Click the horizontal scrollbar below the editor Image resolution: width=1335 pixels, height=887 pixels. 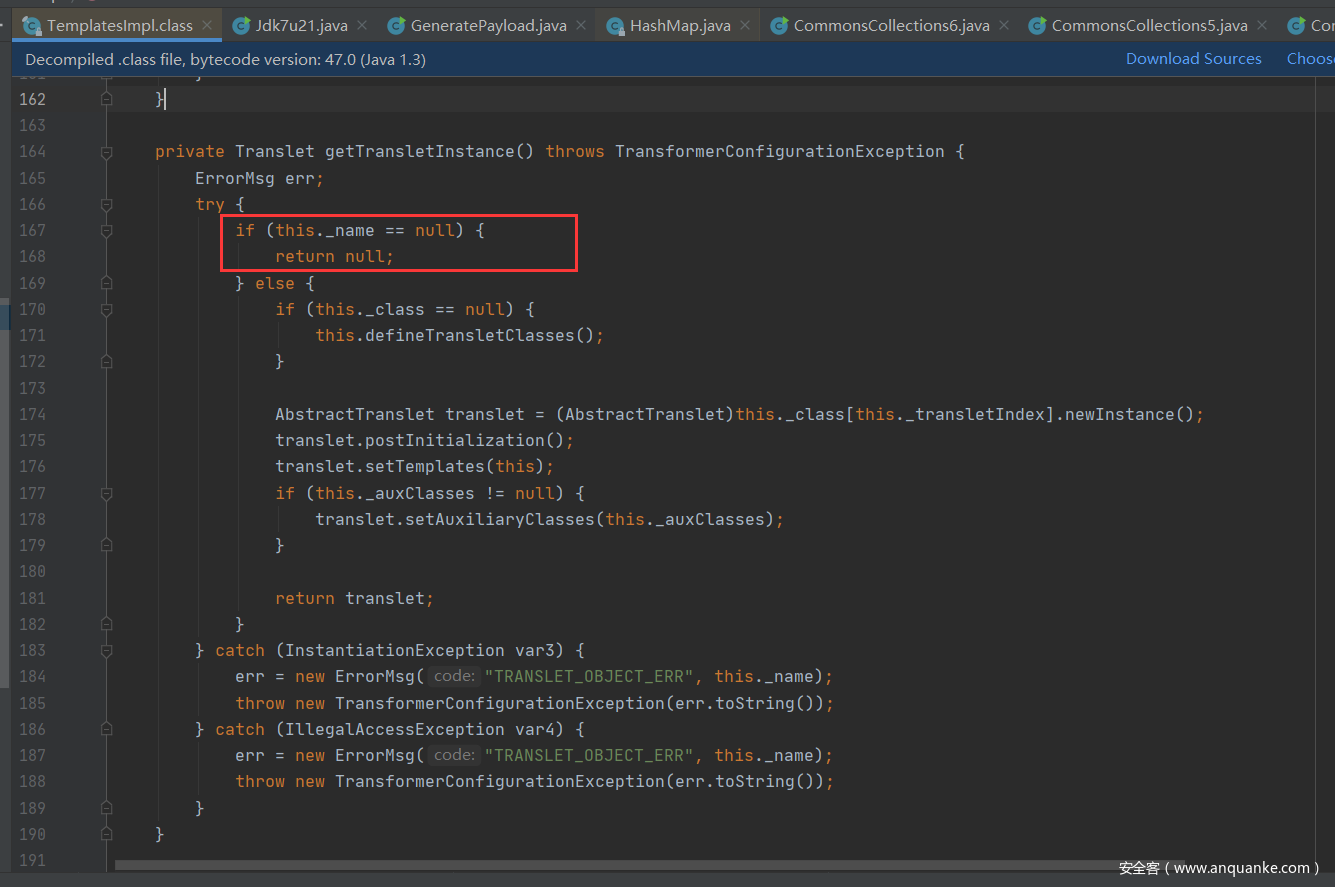click(600, 865)
